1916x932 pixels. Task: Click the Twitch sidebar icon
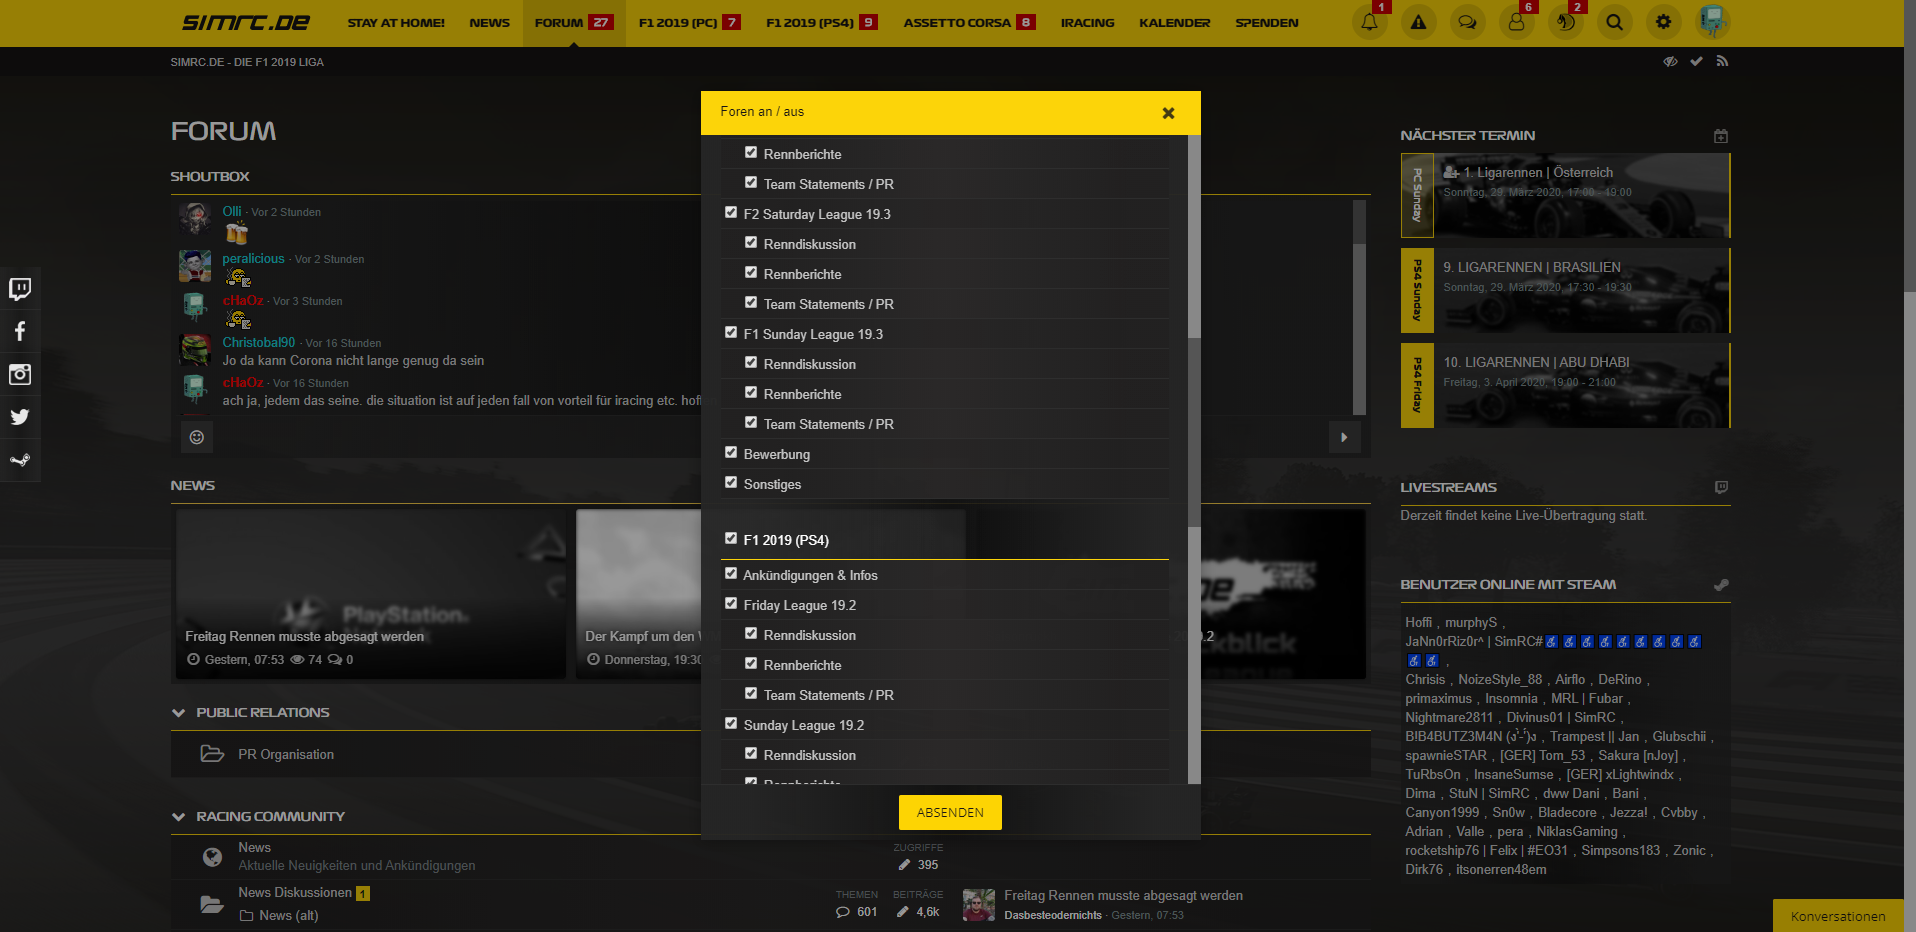[x=20, y=289]
